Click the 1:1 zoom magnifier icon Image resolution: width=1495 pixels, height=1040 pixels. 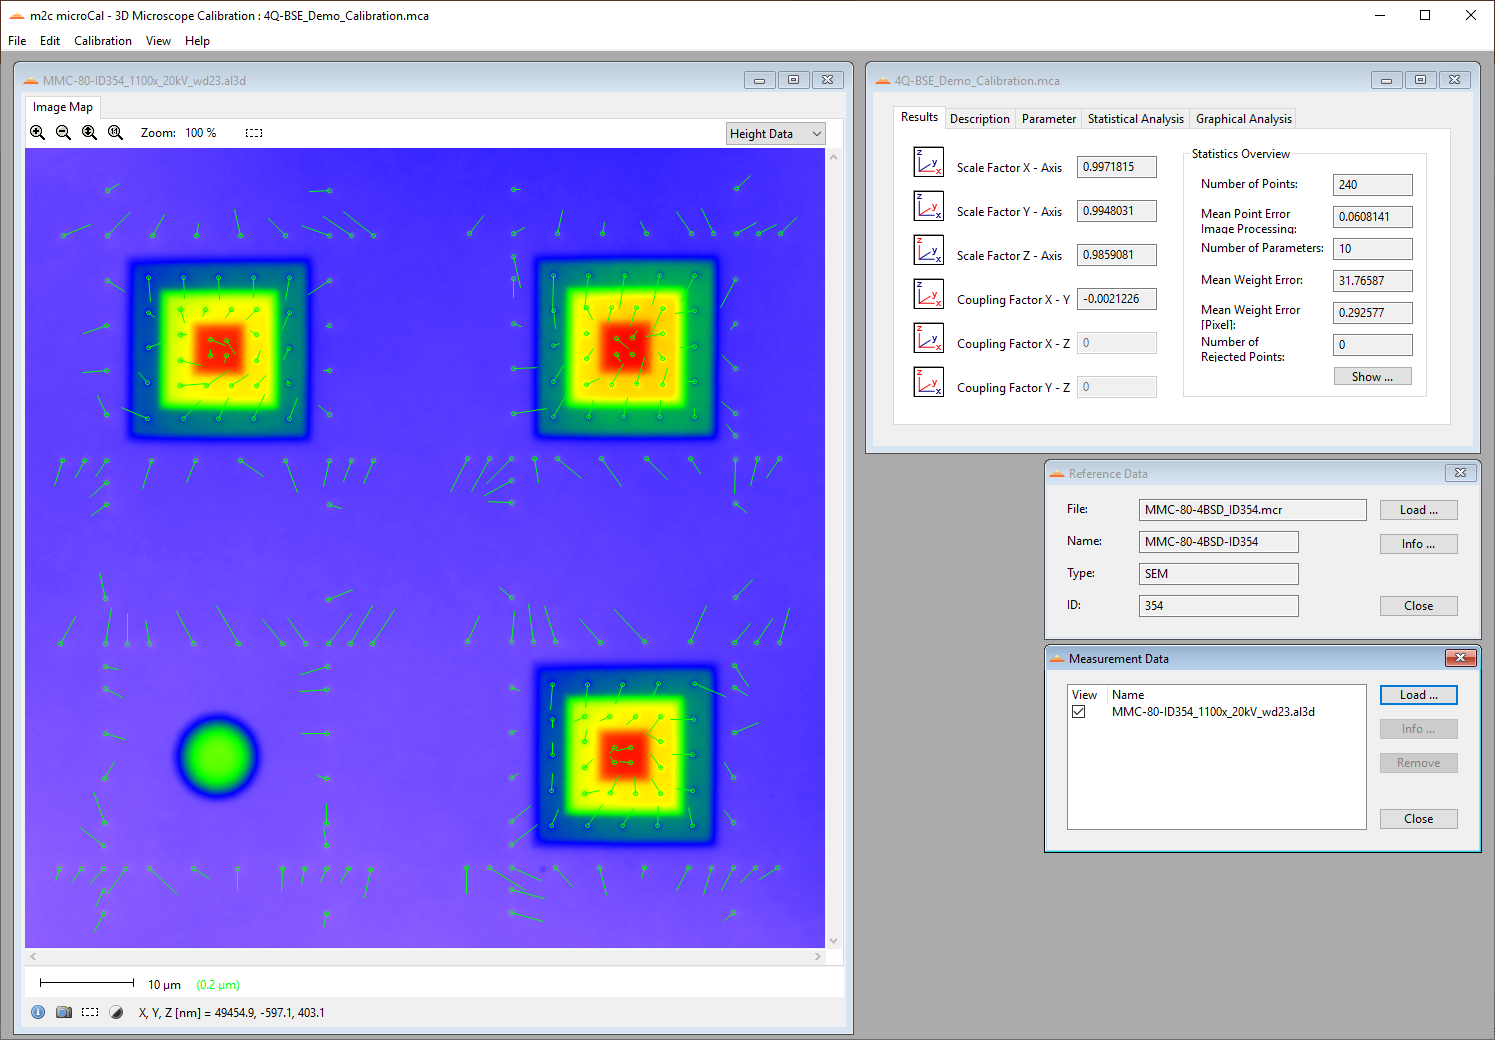115,133
